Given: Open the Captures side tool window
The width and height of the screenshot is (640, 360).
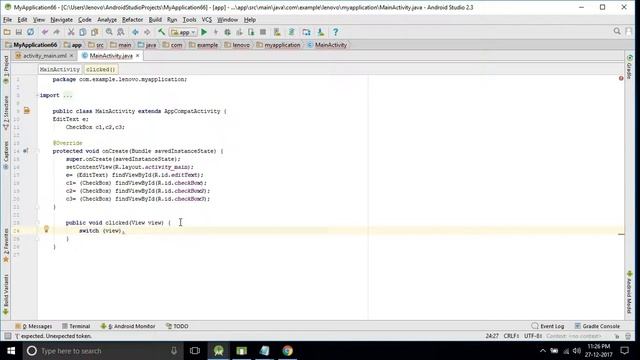Looking at the screenshot, I should 6,155.
